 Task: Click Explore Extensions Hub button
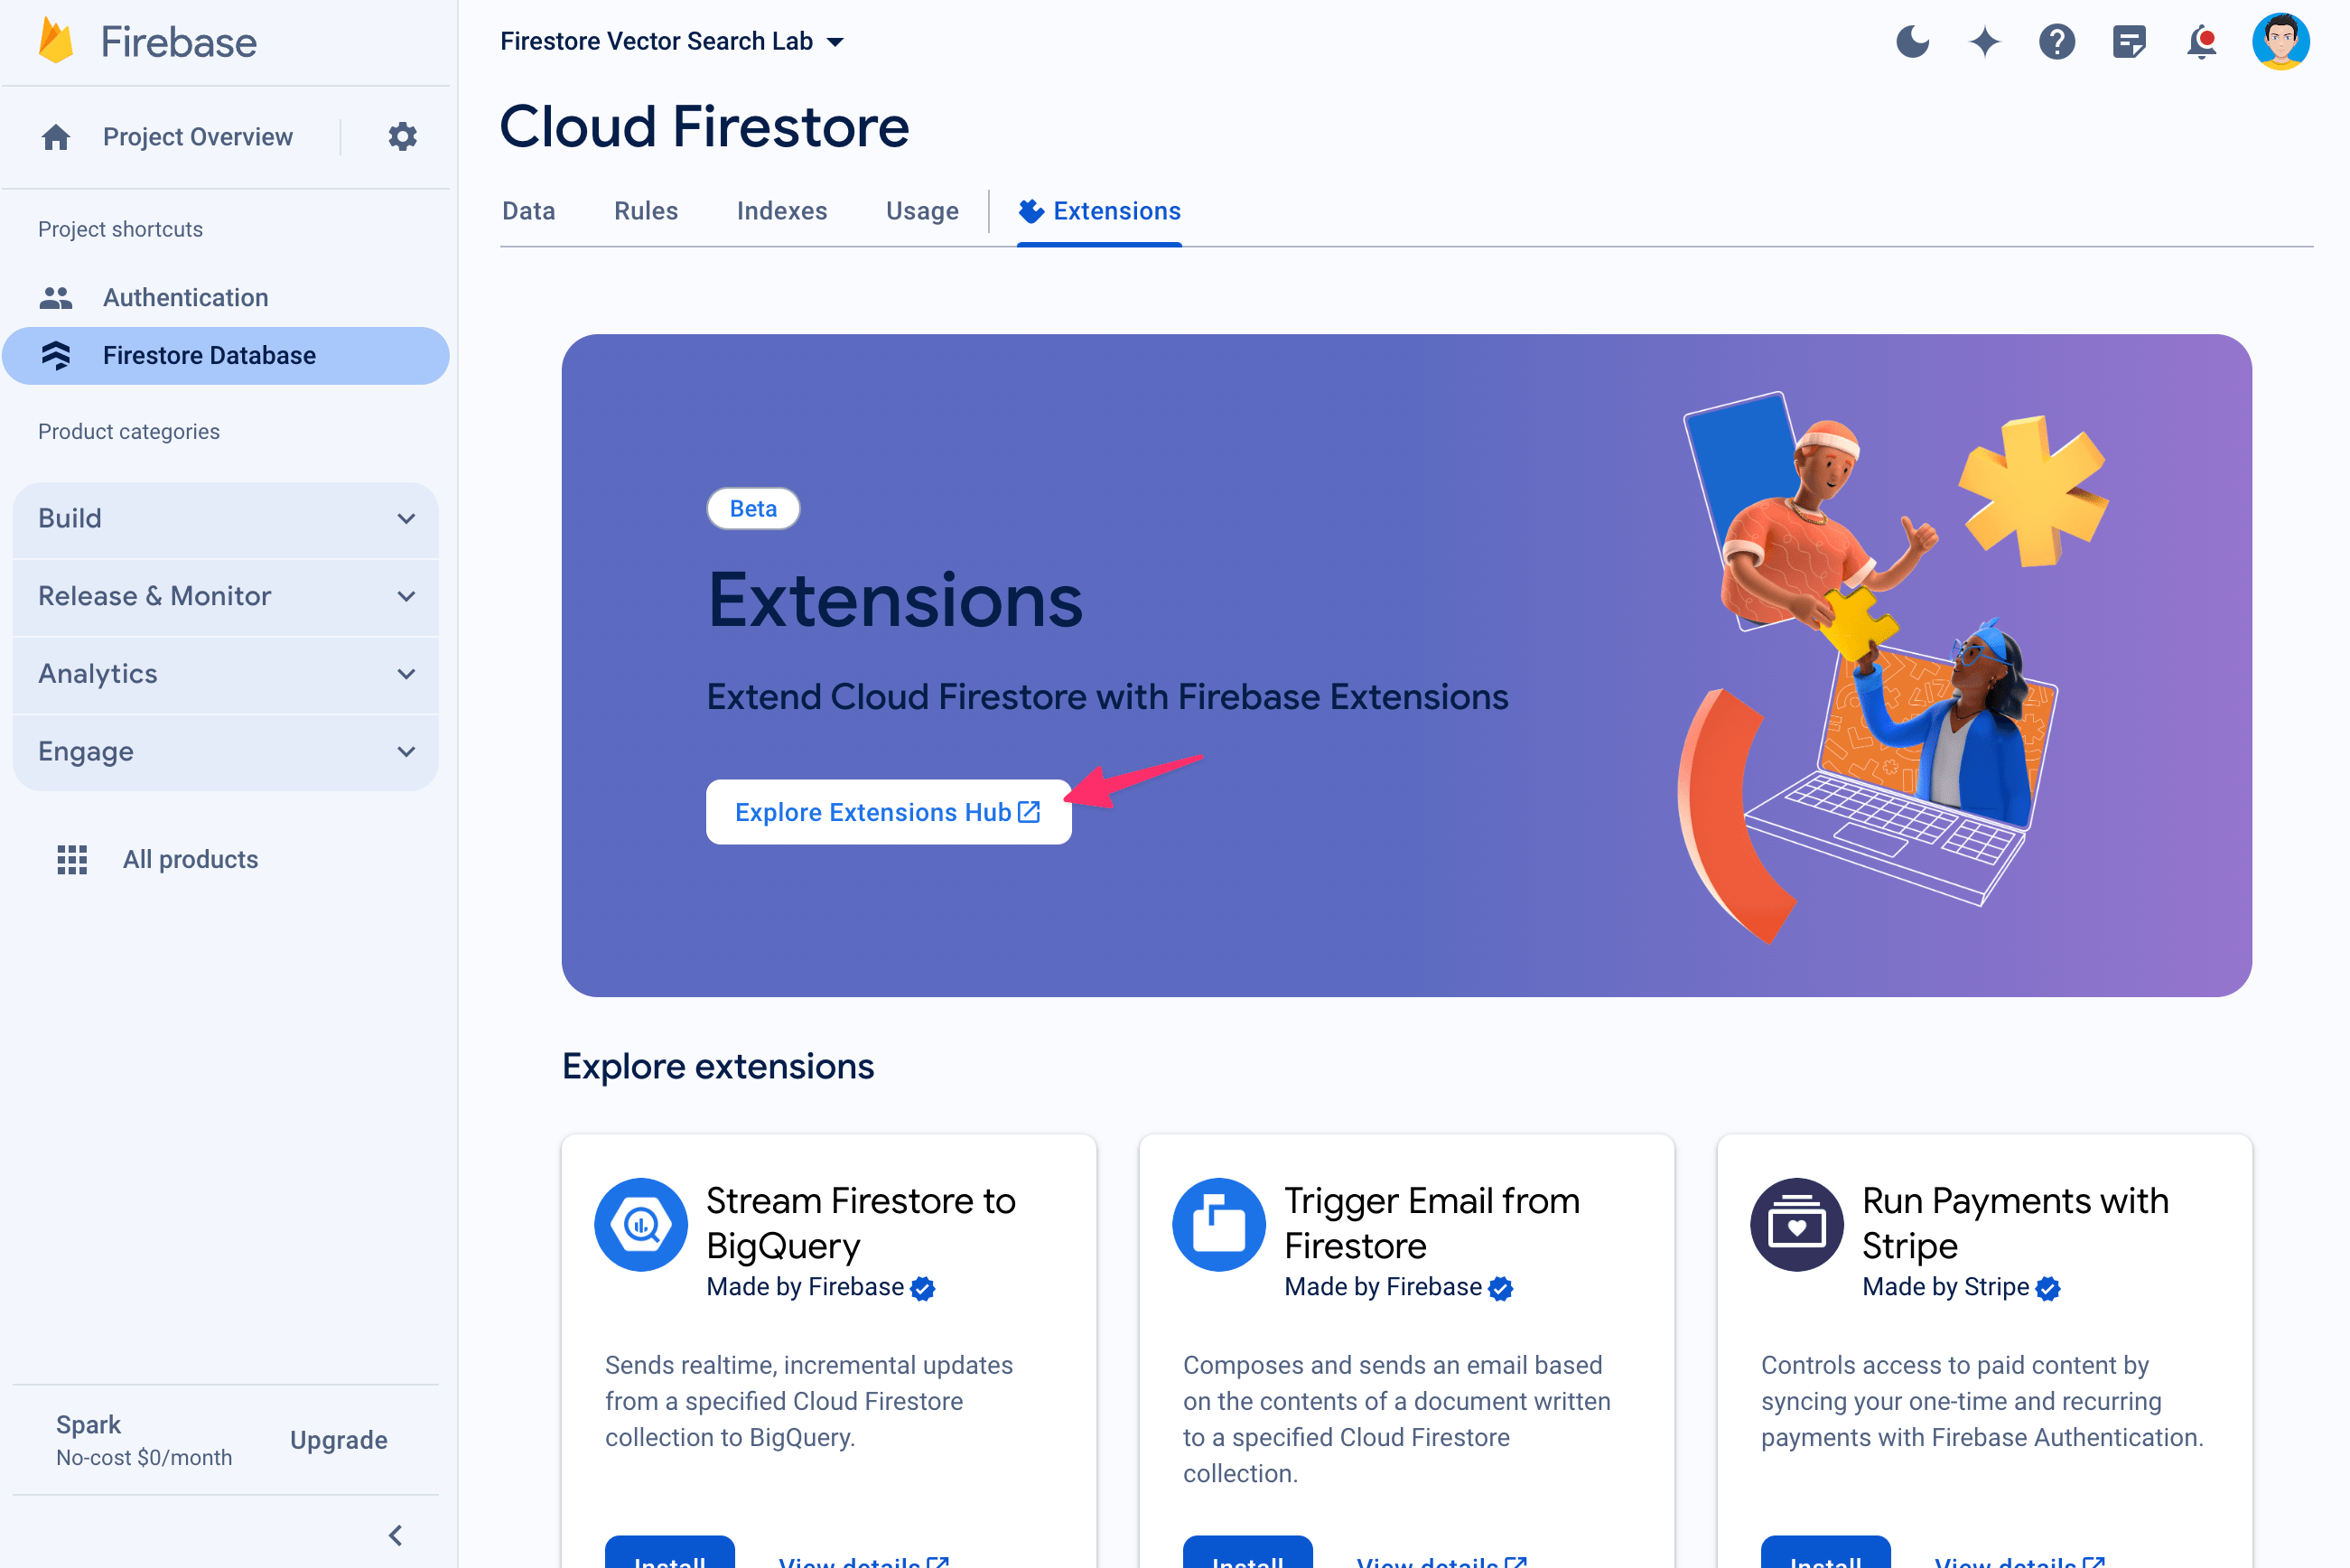coord(885,812)
